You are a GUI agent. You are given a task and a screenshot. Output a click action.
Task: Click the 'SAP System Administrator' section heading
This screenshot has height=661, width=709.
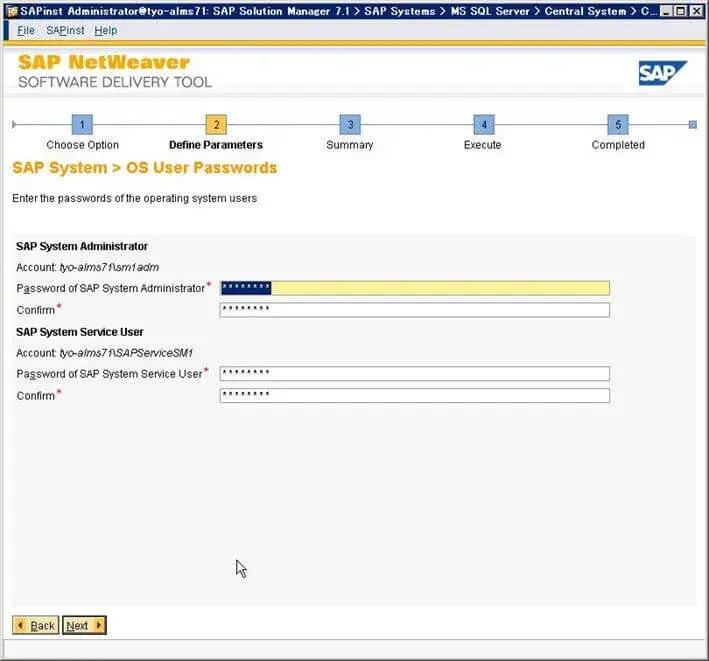pyautogui.click(x=82, y=246)
